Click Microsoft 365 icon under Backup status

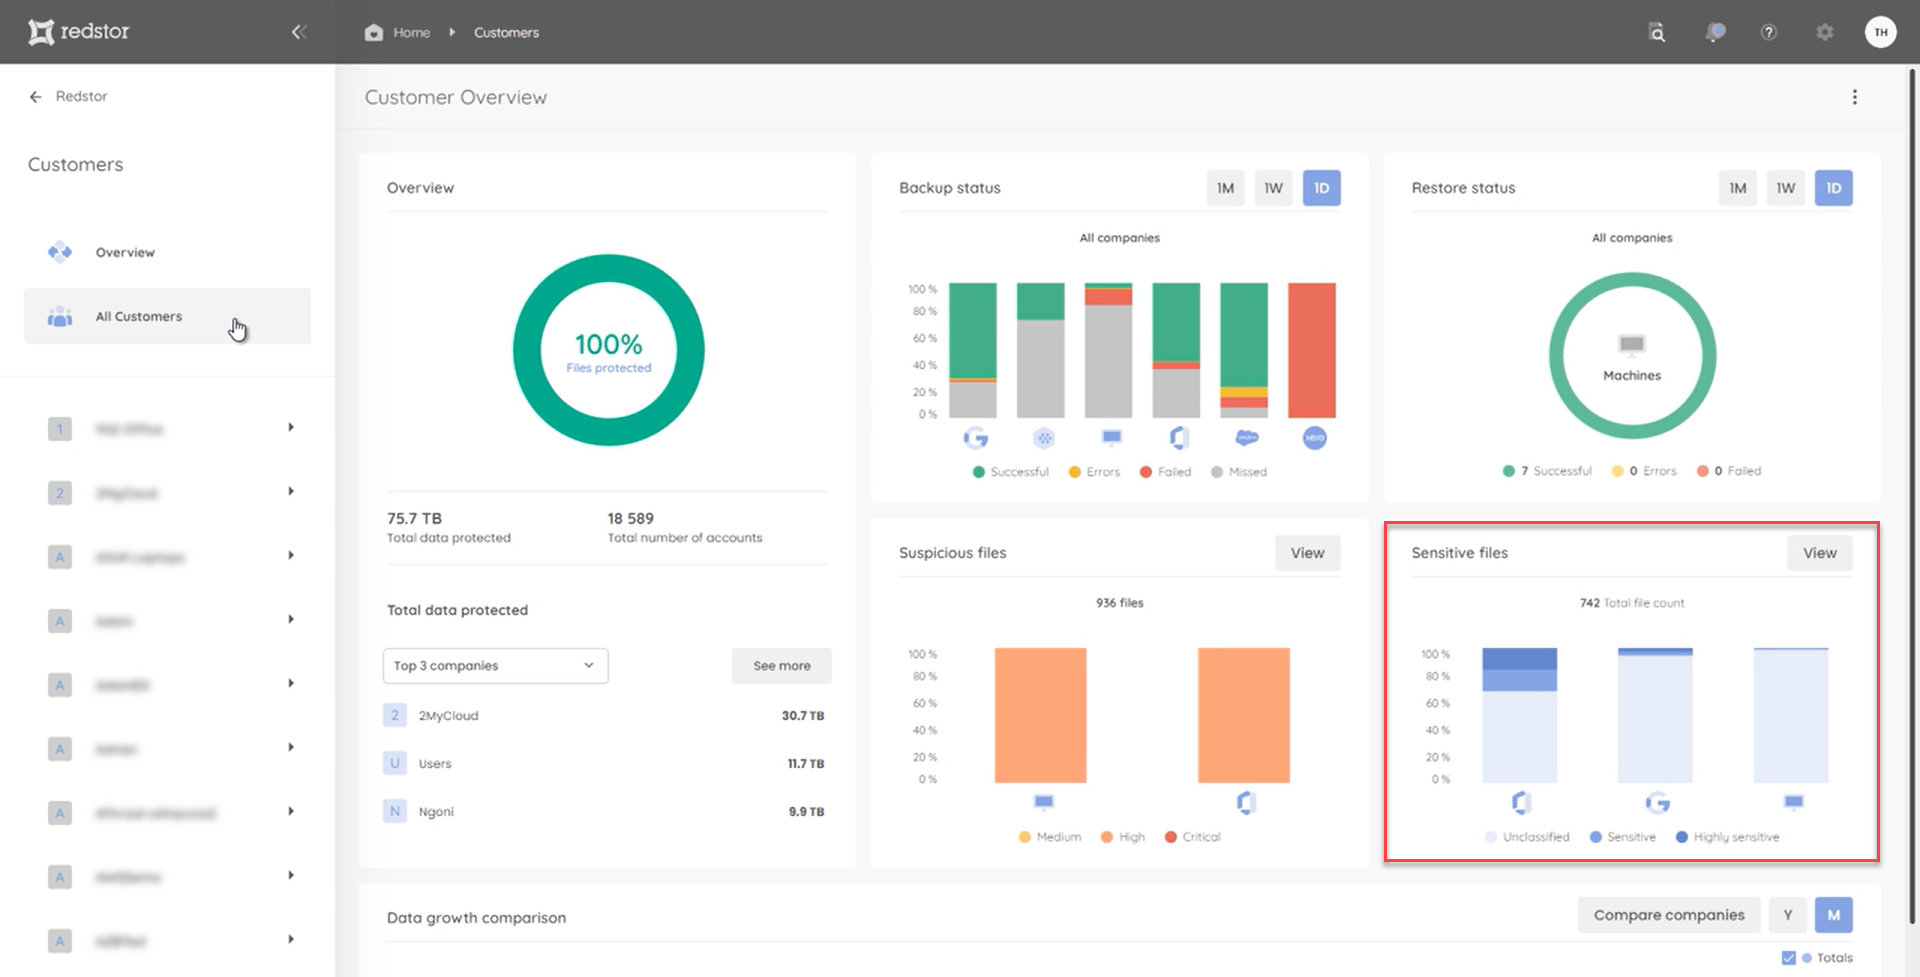1179,438
